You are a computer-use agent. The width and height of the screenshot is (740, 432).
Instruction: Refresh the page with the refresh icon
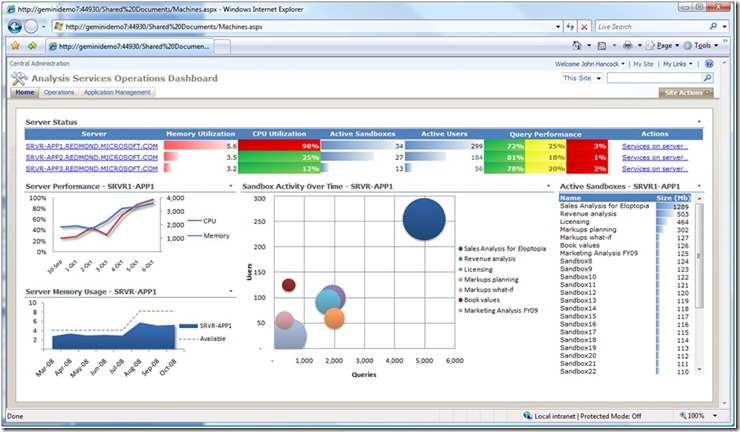(570, 27)
